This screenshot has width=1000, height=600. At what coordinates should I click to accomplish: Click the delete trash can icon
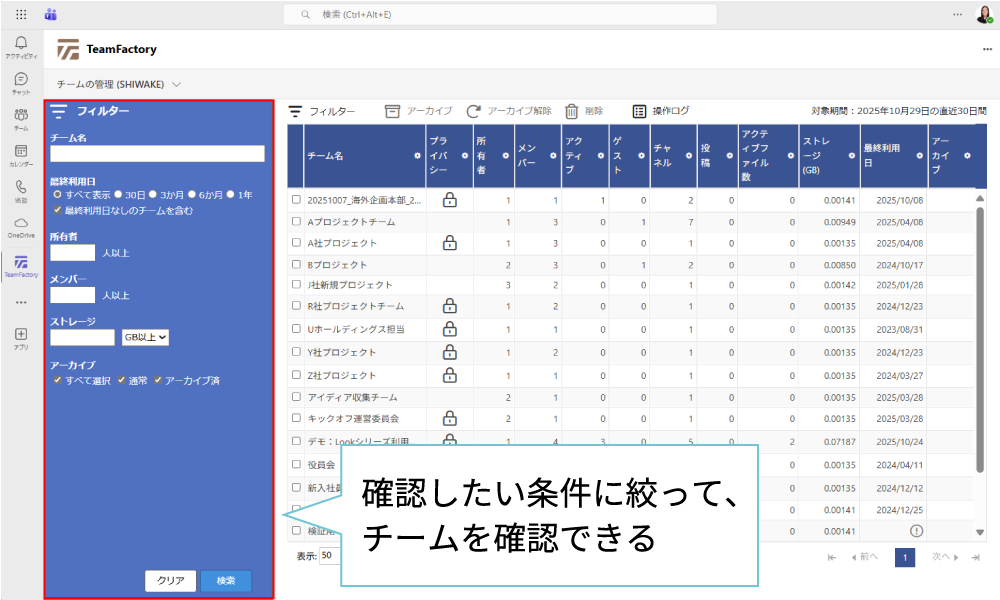(x=572, y=111)
